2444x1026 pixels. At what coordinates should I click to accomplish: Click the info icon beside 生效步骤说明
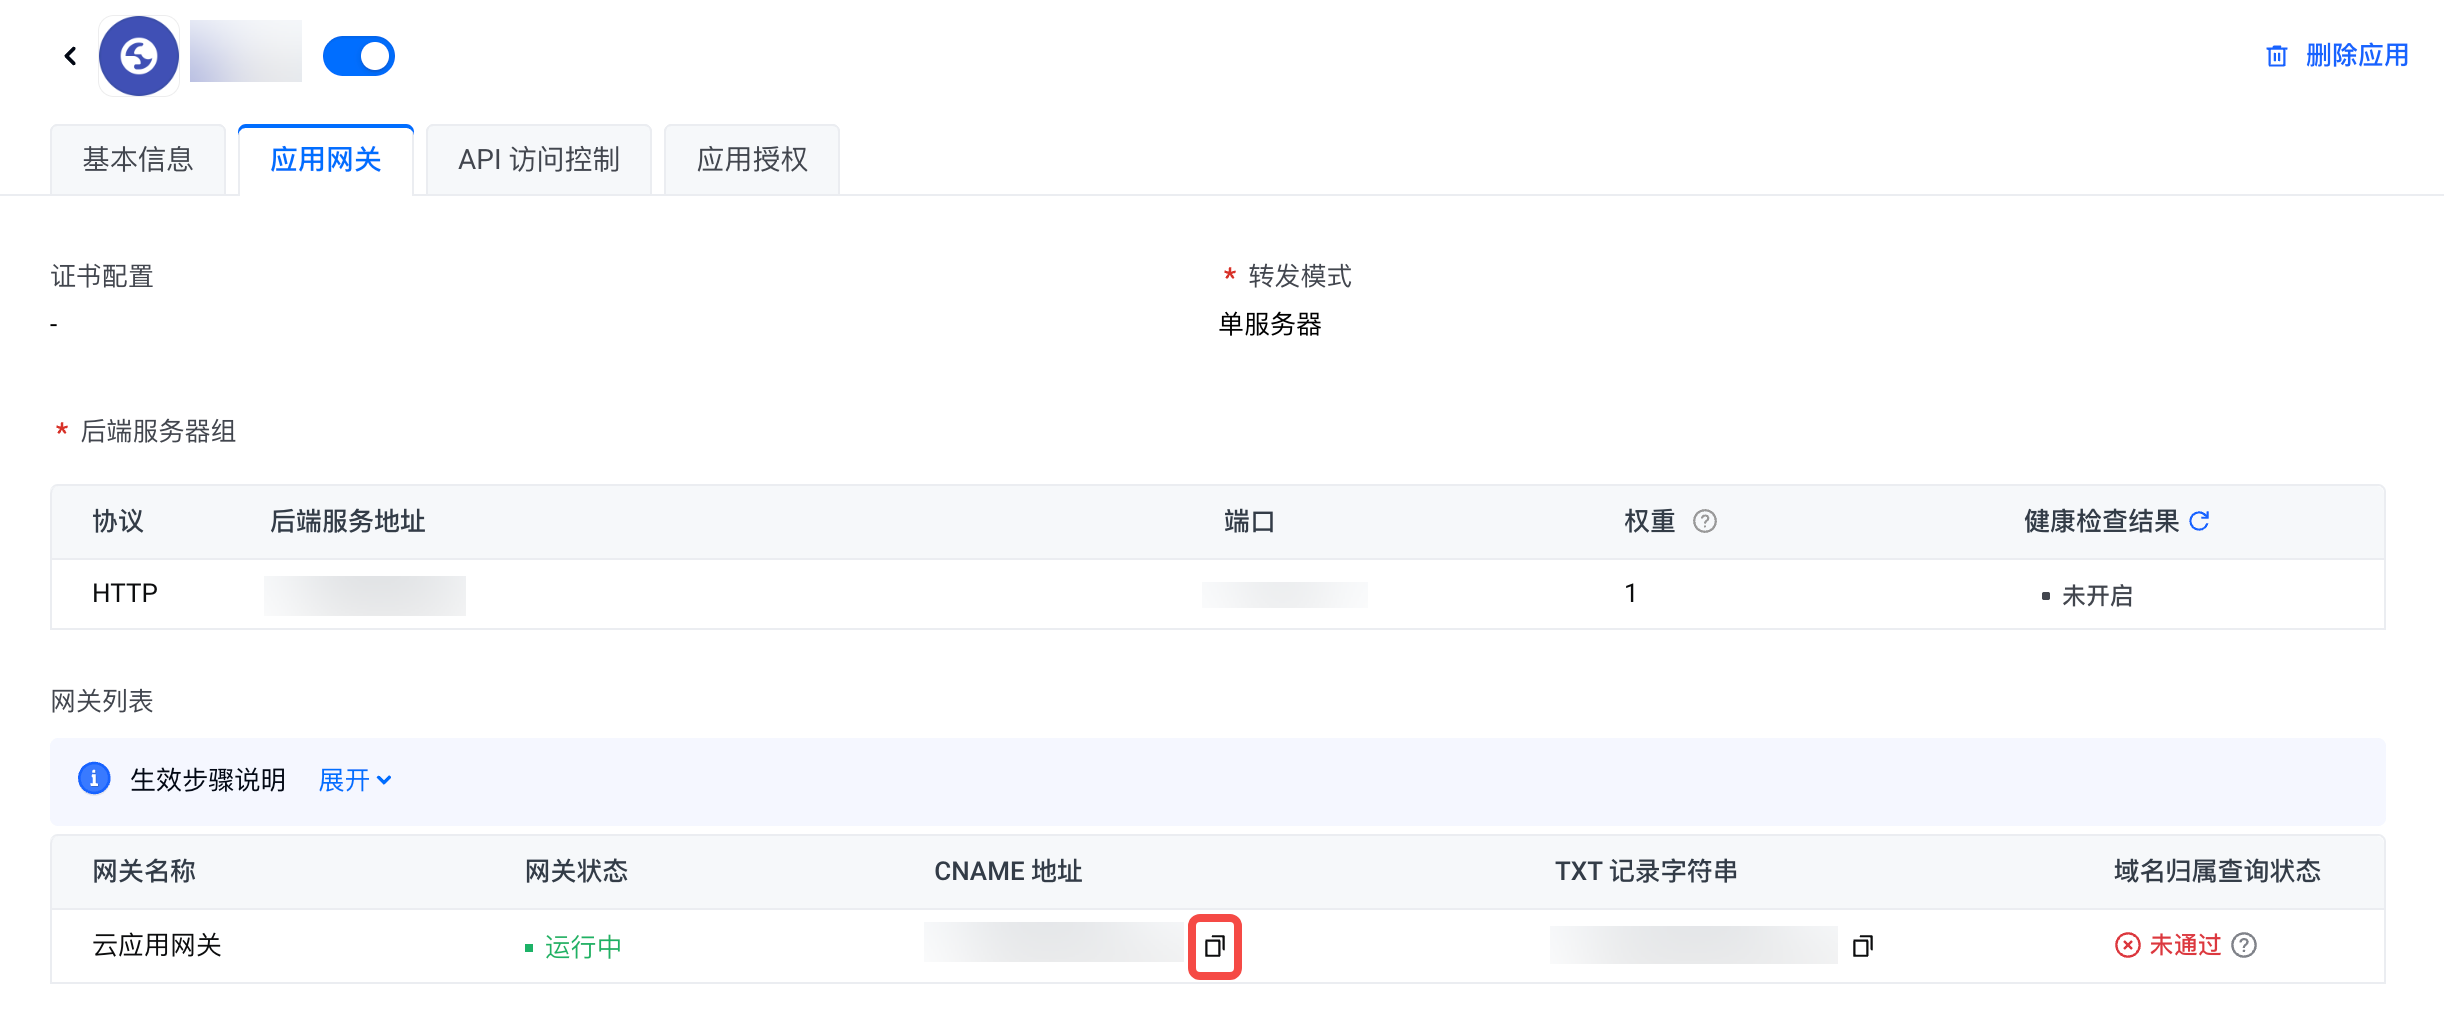[x=94, y=778]
